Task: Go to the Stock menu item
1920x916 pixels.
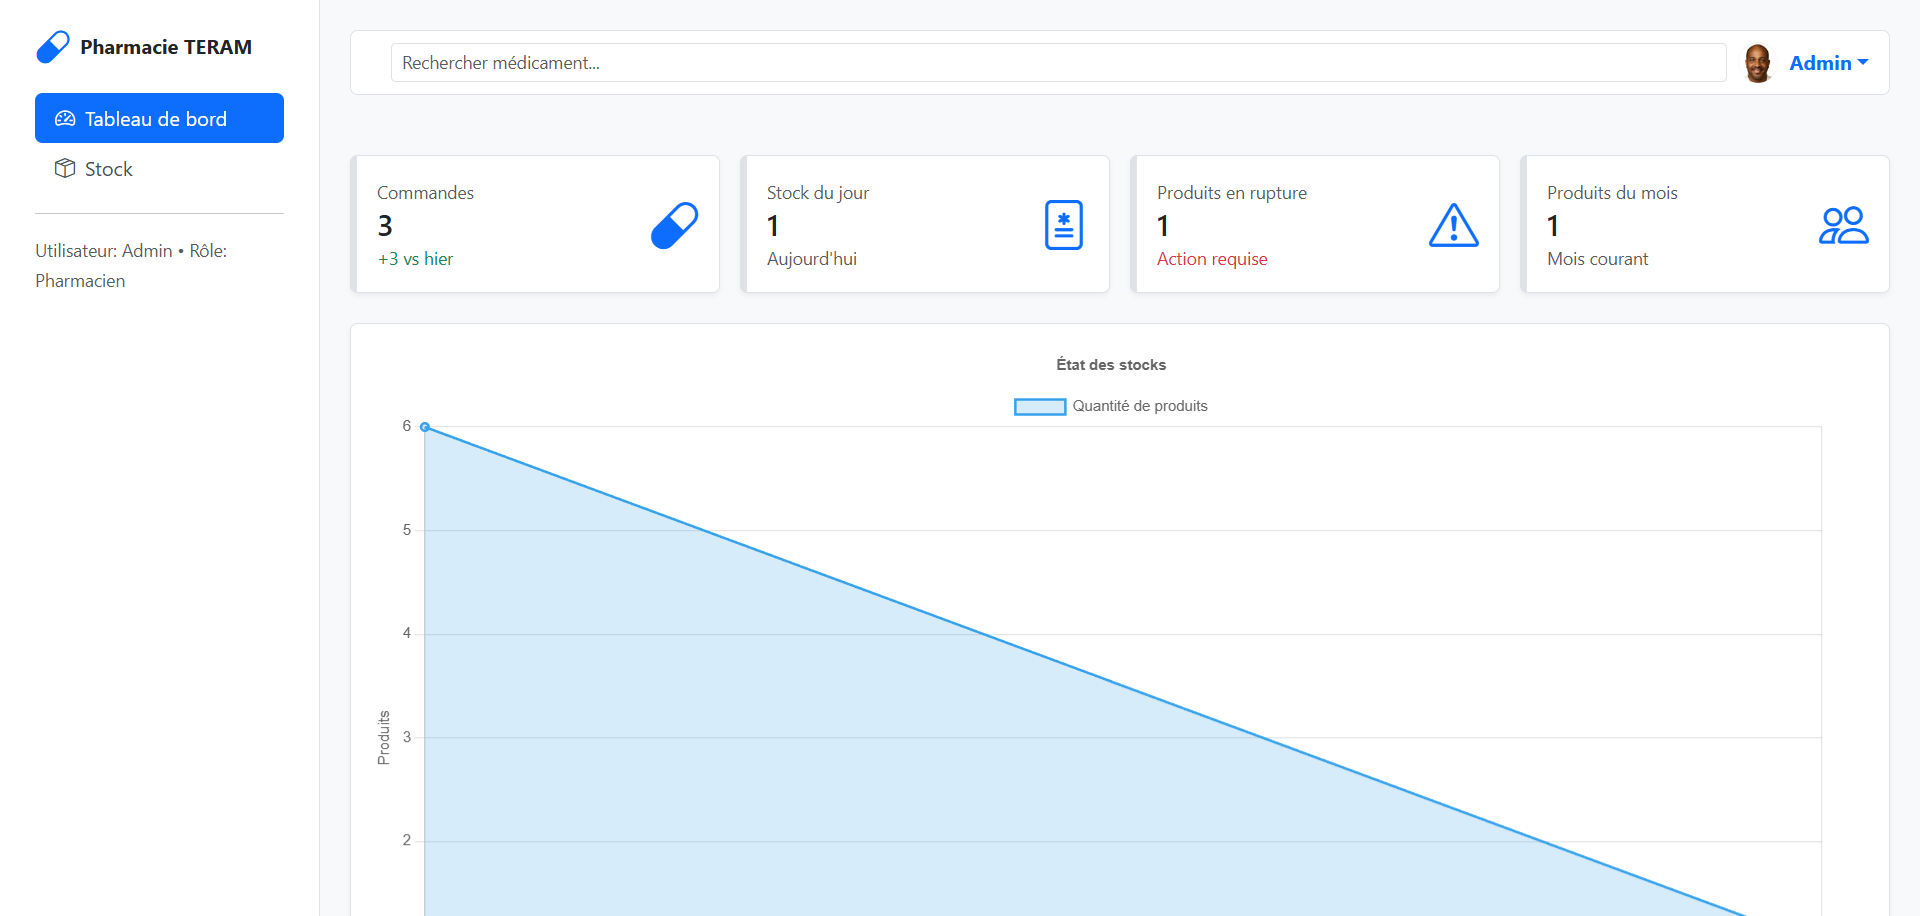Action: pyautogui.click(x=108, y=169)
